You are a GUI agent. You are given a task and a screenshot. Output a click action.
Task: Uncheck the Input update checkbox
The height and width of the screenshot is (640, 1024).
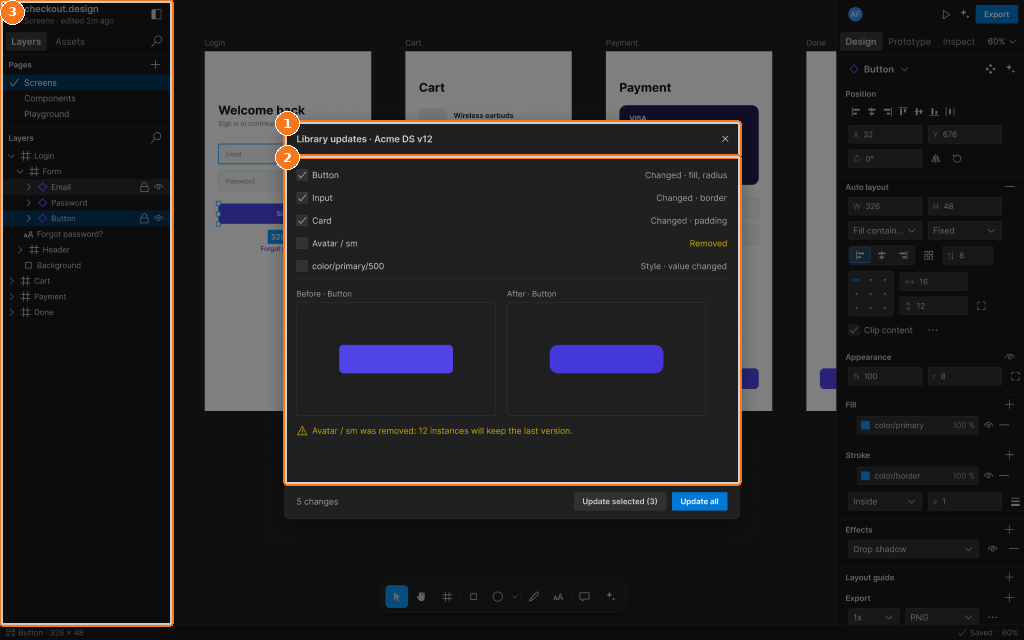(302, 198)
